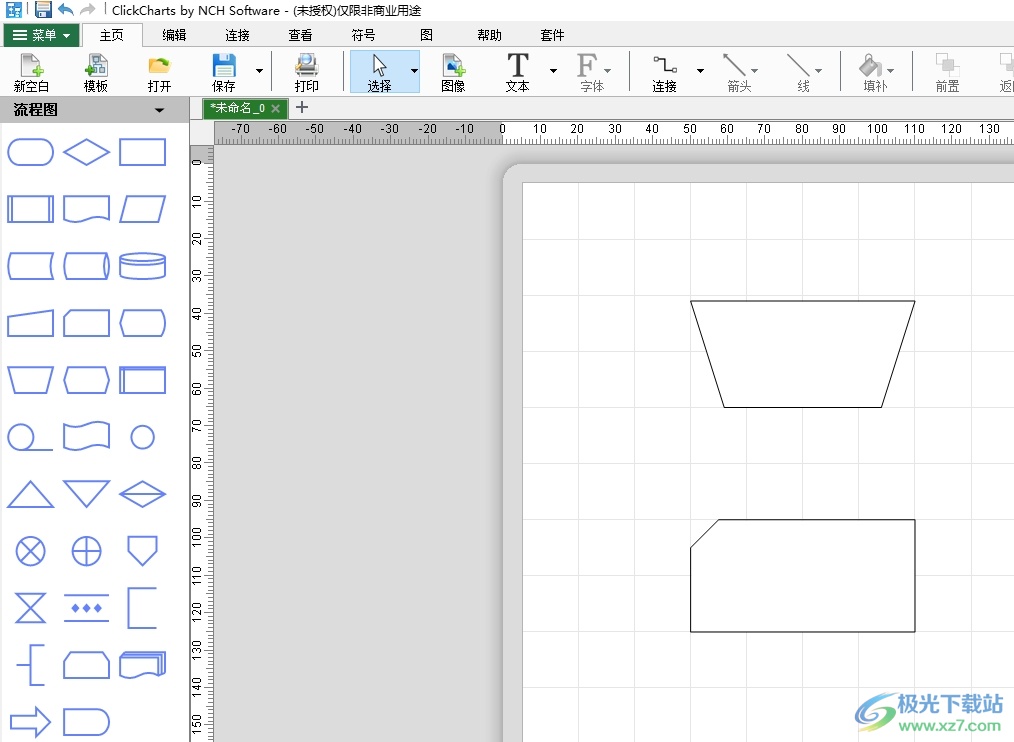Viewport: 1014px width, 742px height.
Task: Switch to the 图 diagram tab
Action: click(426, 35)
